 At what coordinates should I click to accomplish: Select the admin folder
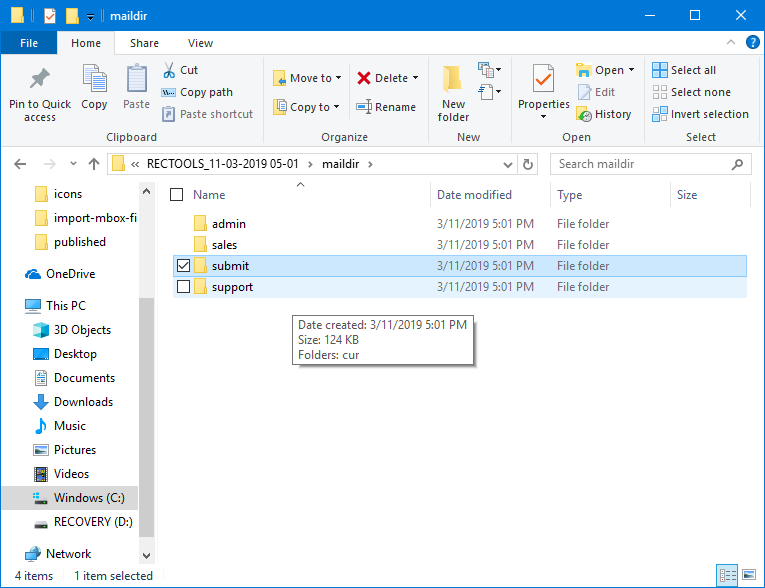click(x=460, y=224)
